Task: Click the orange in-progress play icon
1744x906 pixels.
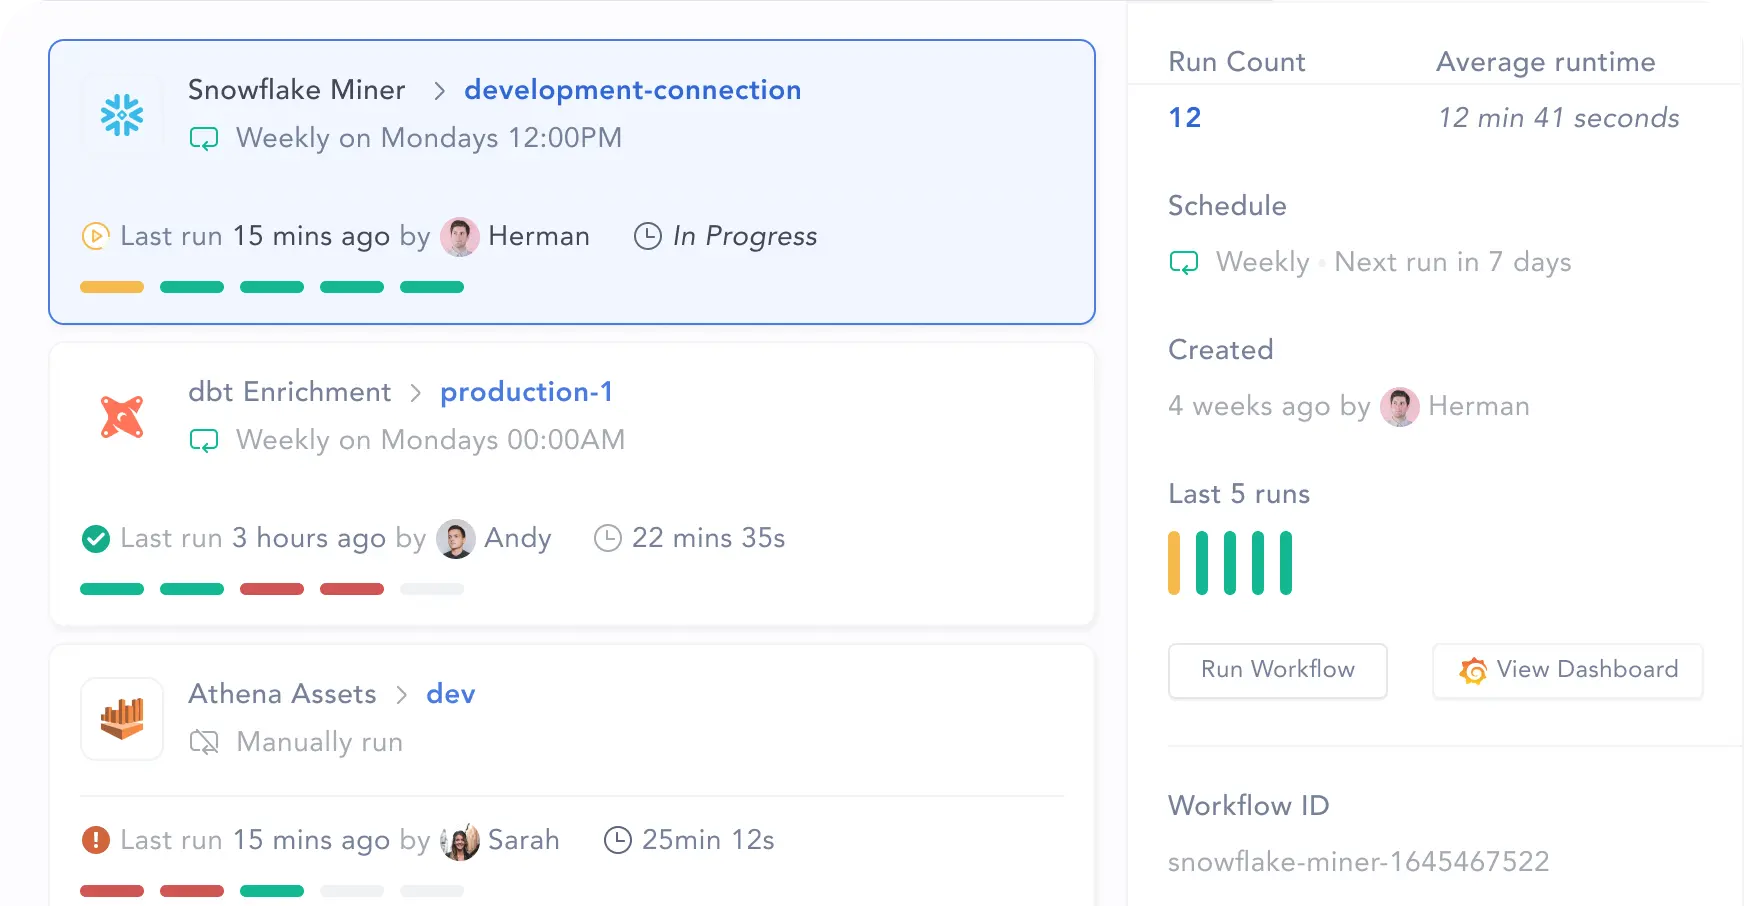Action: click(x=95, y=236)
